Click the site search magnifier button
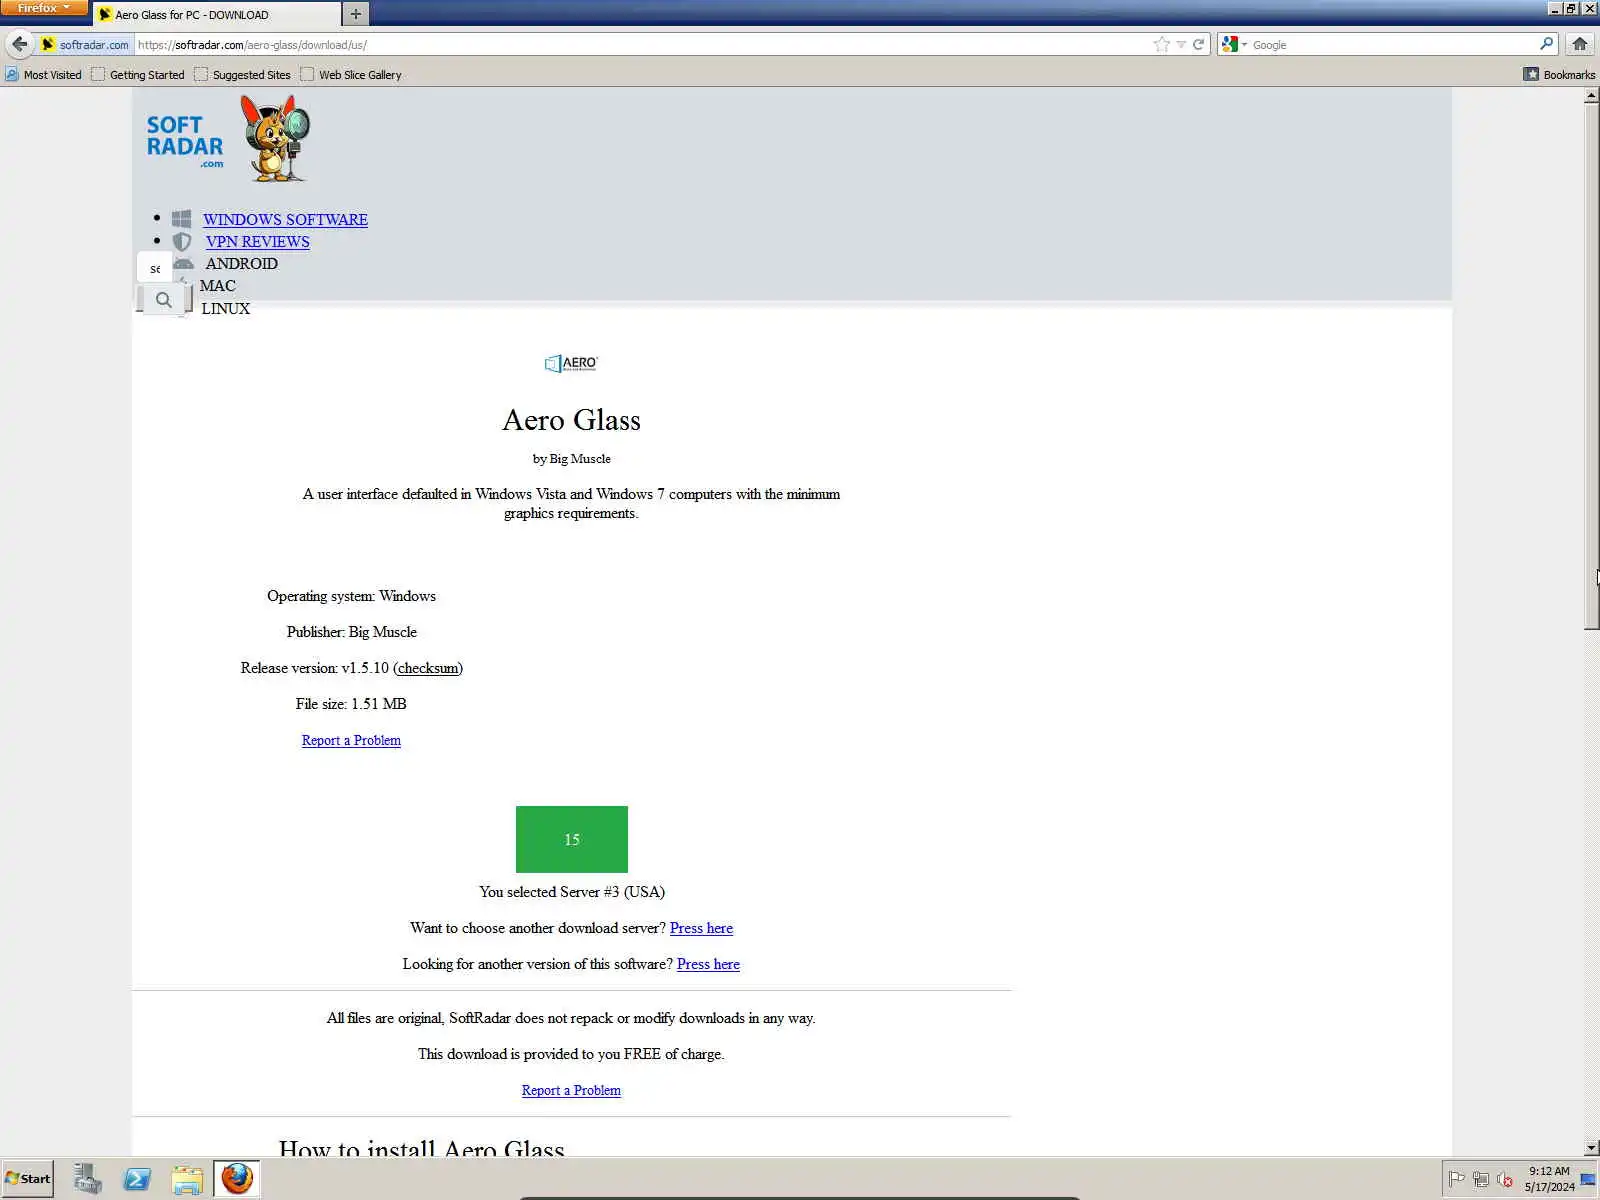Screen dimensions: 1600x1200 click(163, 300)
